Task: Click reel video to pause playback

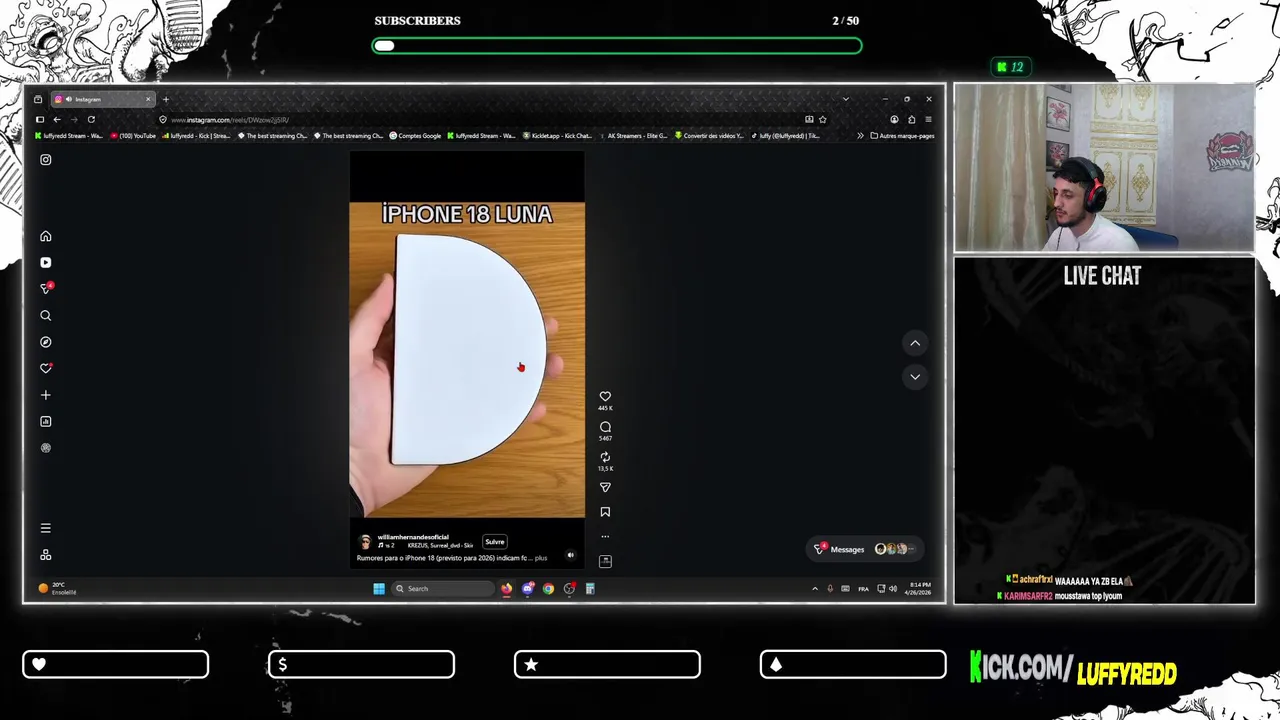Action: [467, 360]
